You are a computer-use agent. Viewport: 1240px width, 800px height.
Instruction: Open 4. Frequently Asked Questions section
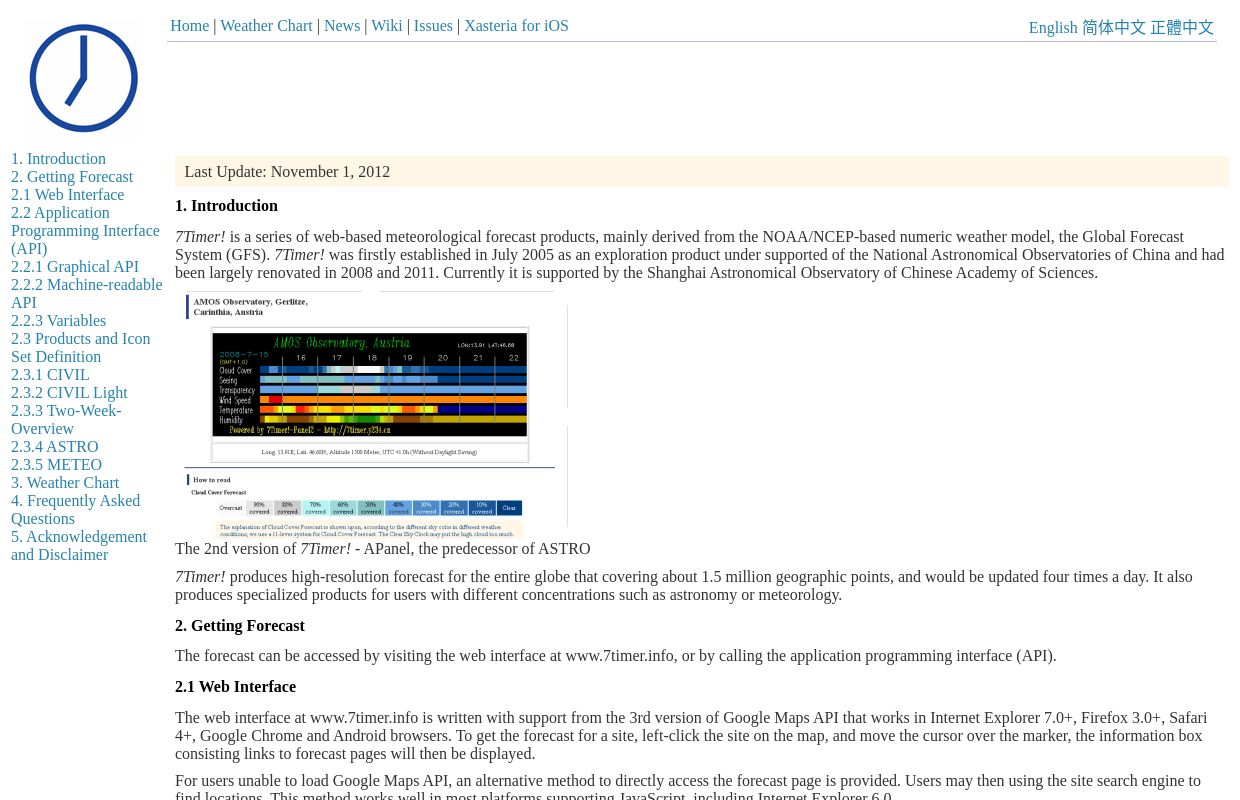tap(75, 510)
